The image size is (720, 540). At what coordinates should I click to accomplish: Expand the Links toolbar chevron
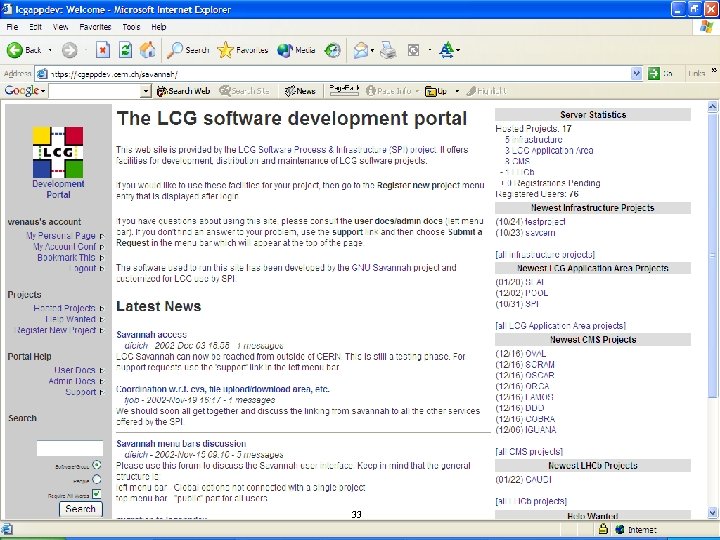(714, 70)
